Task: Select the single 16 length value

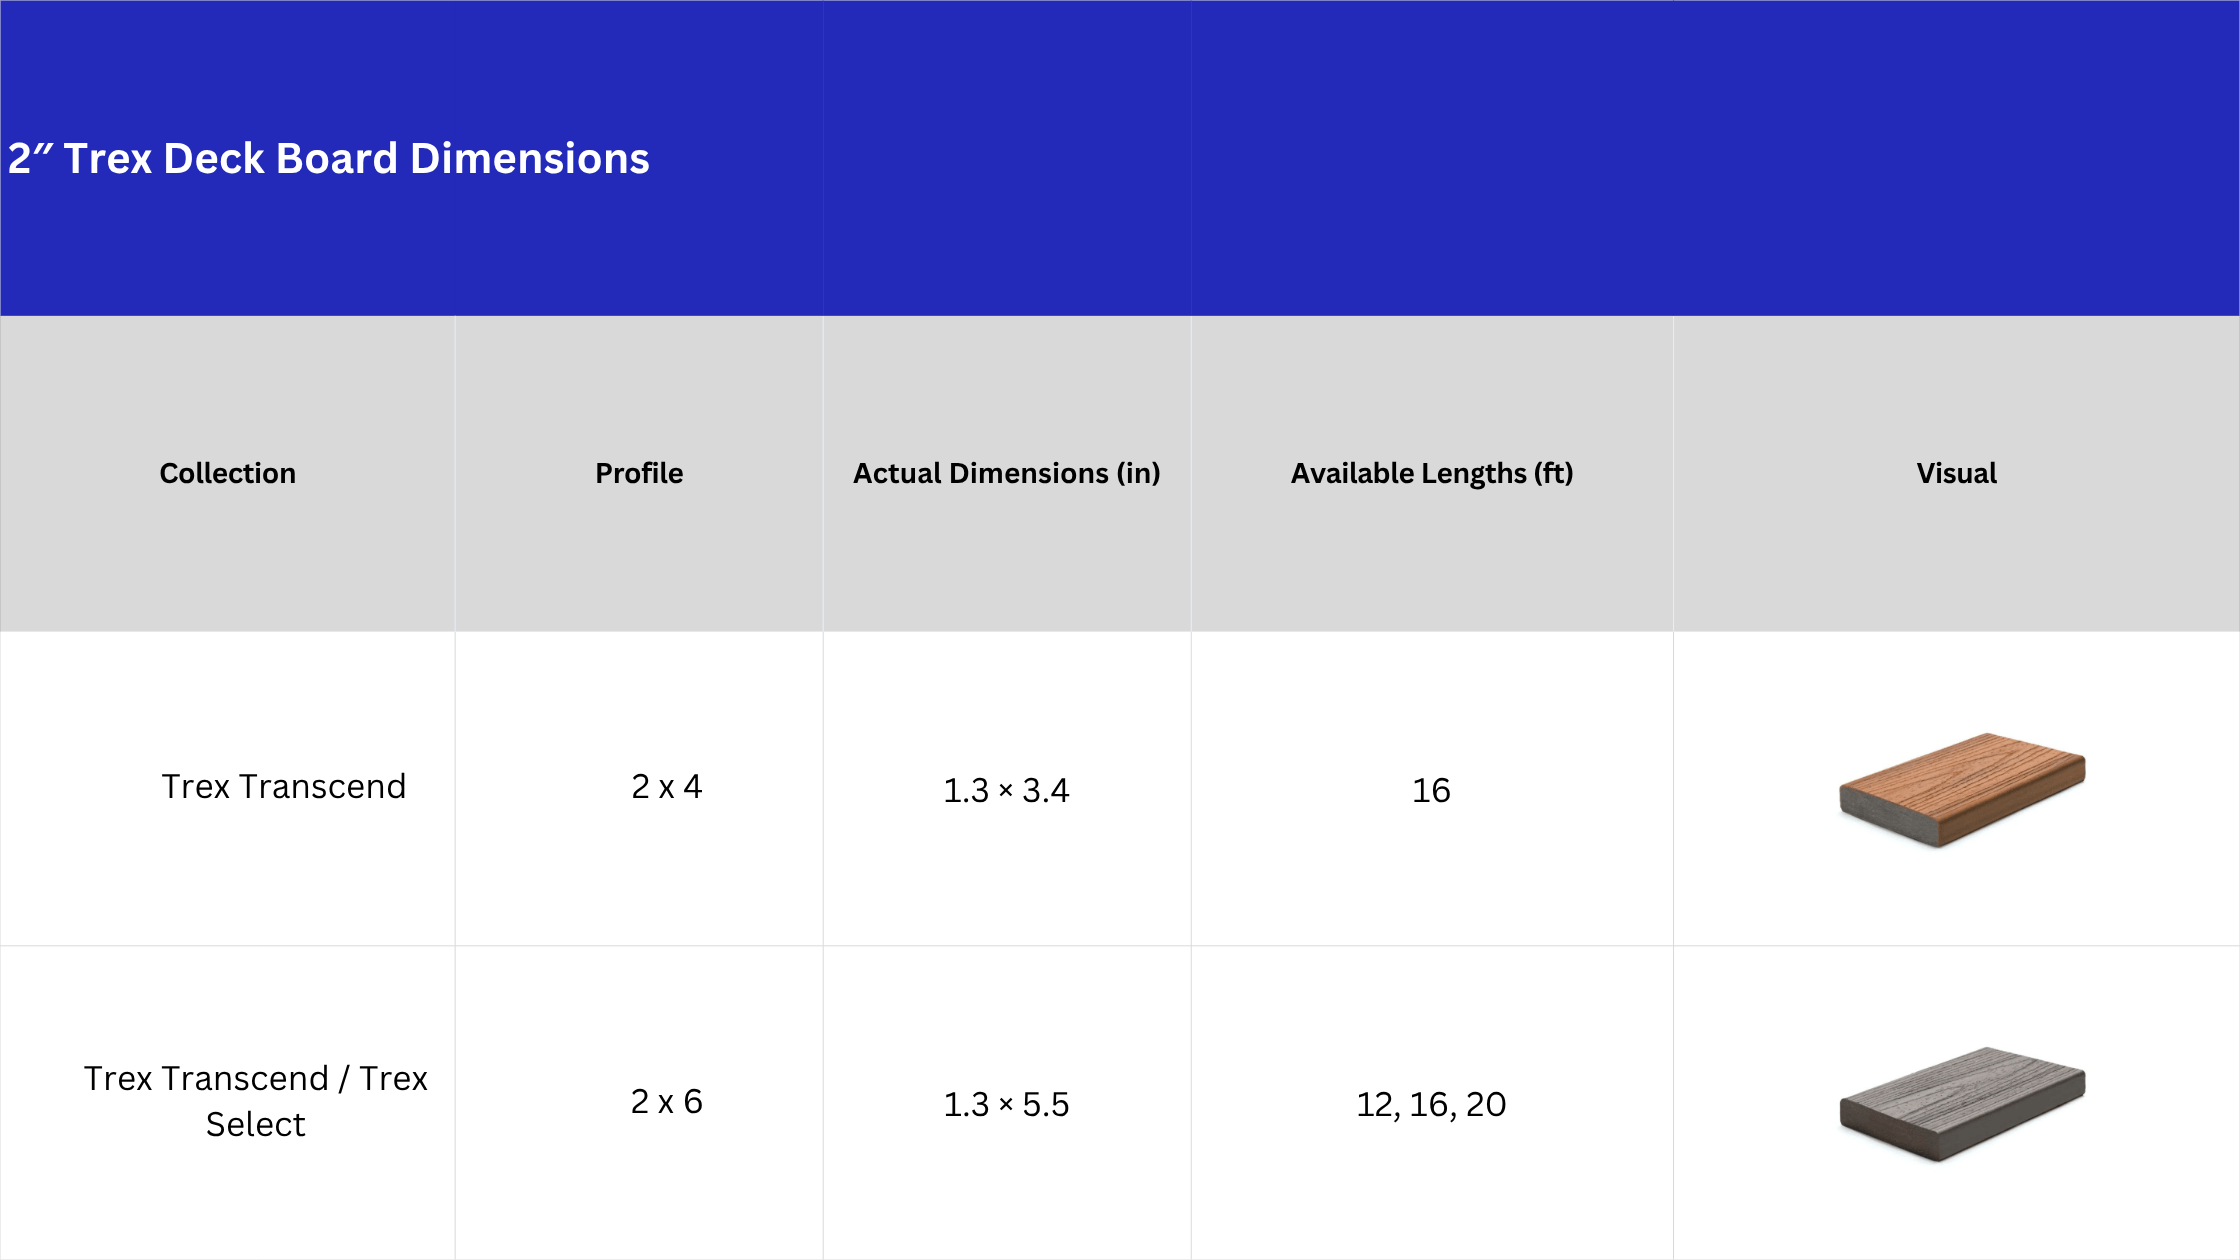Action: tap(1431, 791)
